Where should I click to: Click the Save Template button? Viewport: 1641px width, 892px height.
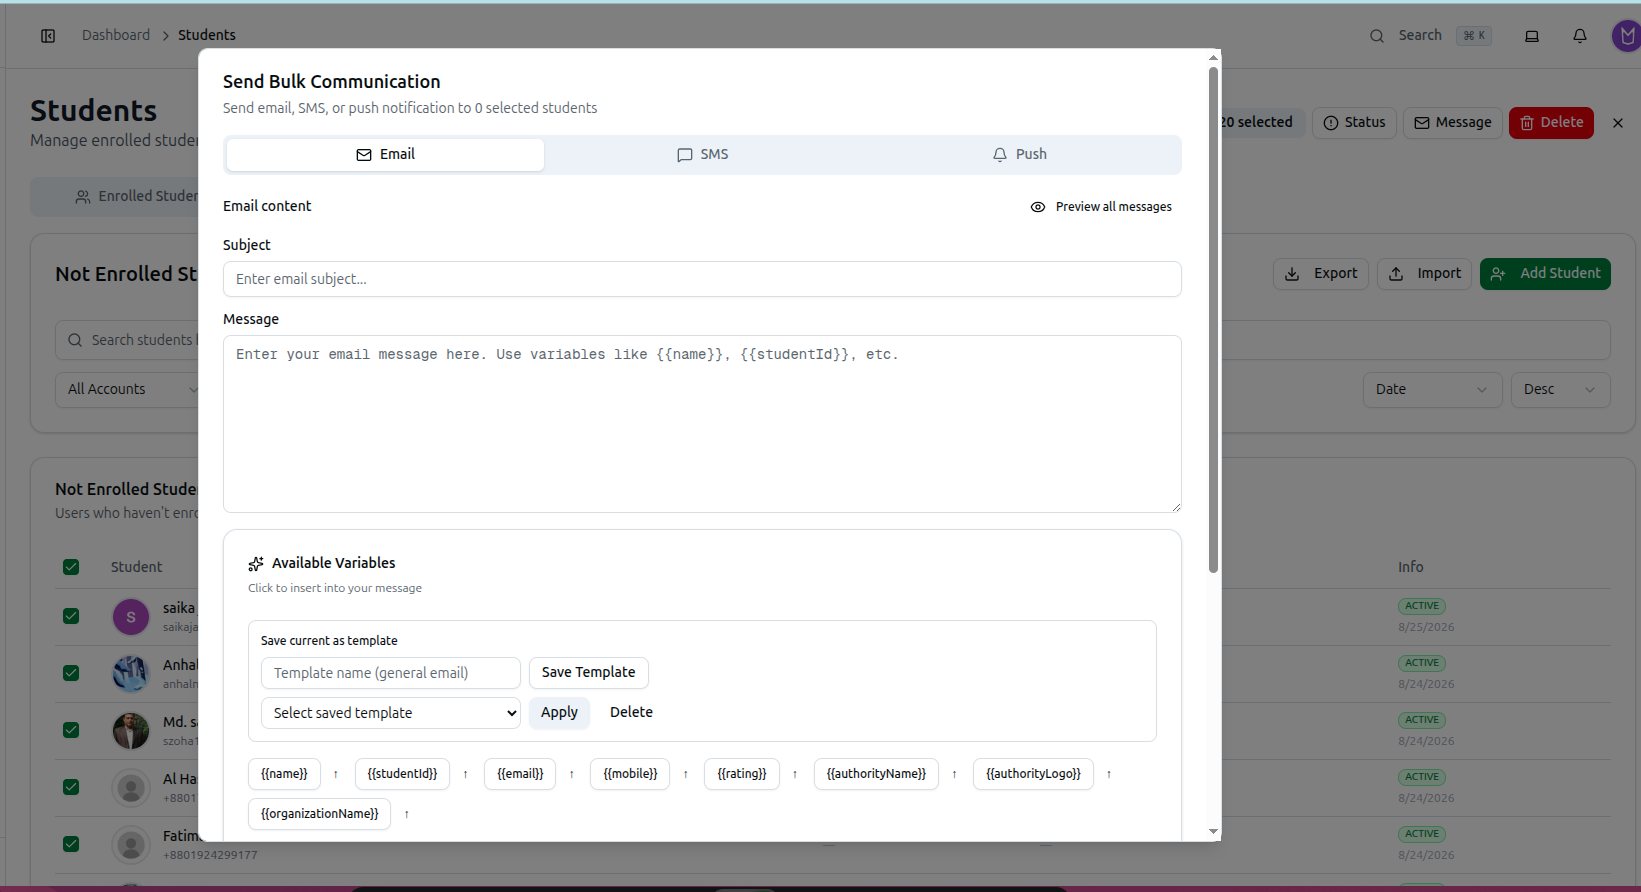pos(589,673)
